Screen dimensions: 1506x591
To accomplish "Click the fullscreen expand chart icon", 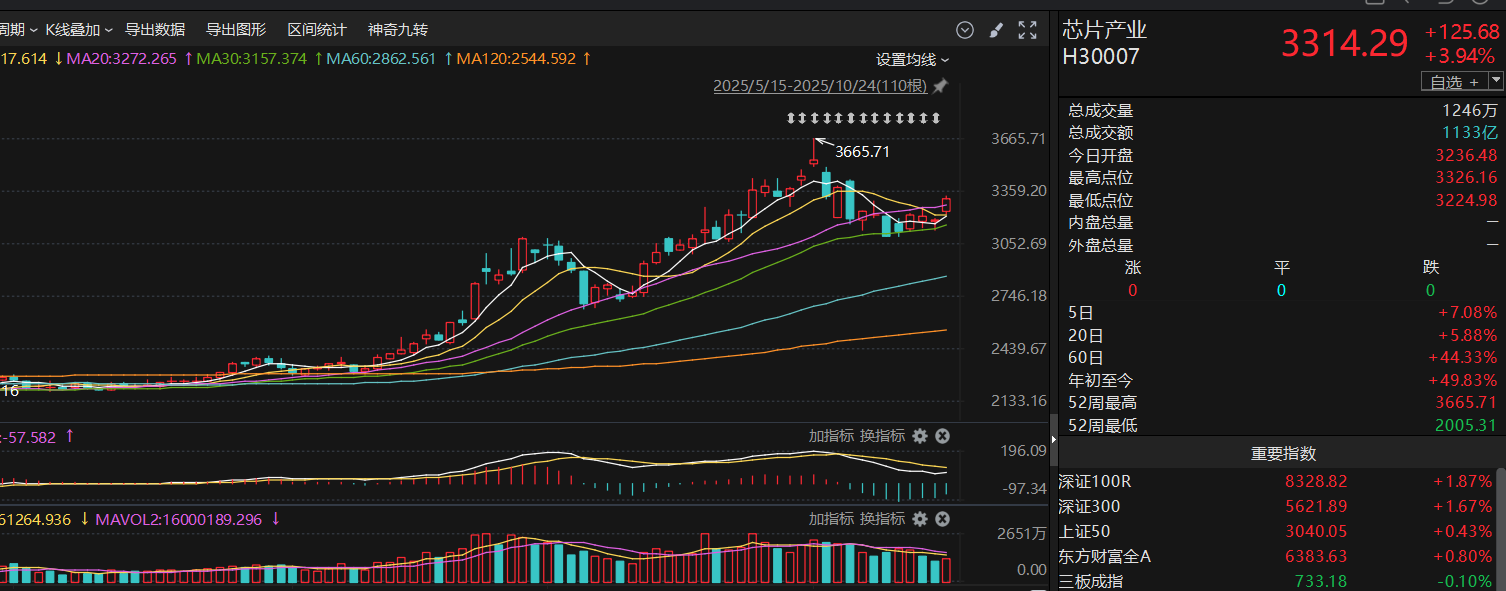I will tap(1027, 30).
